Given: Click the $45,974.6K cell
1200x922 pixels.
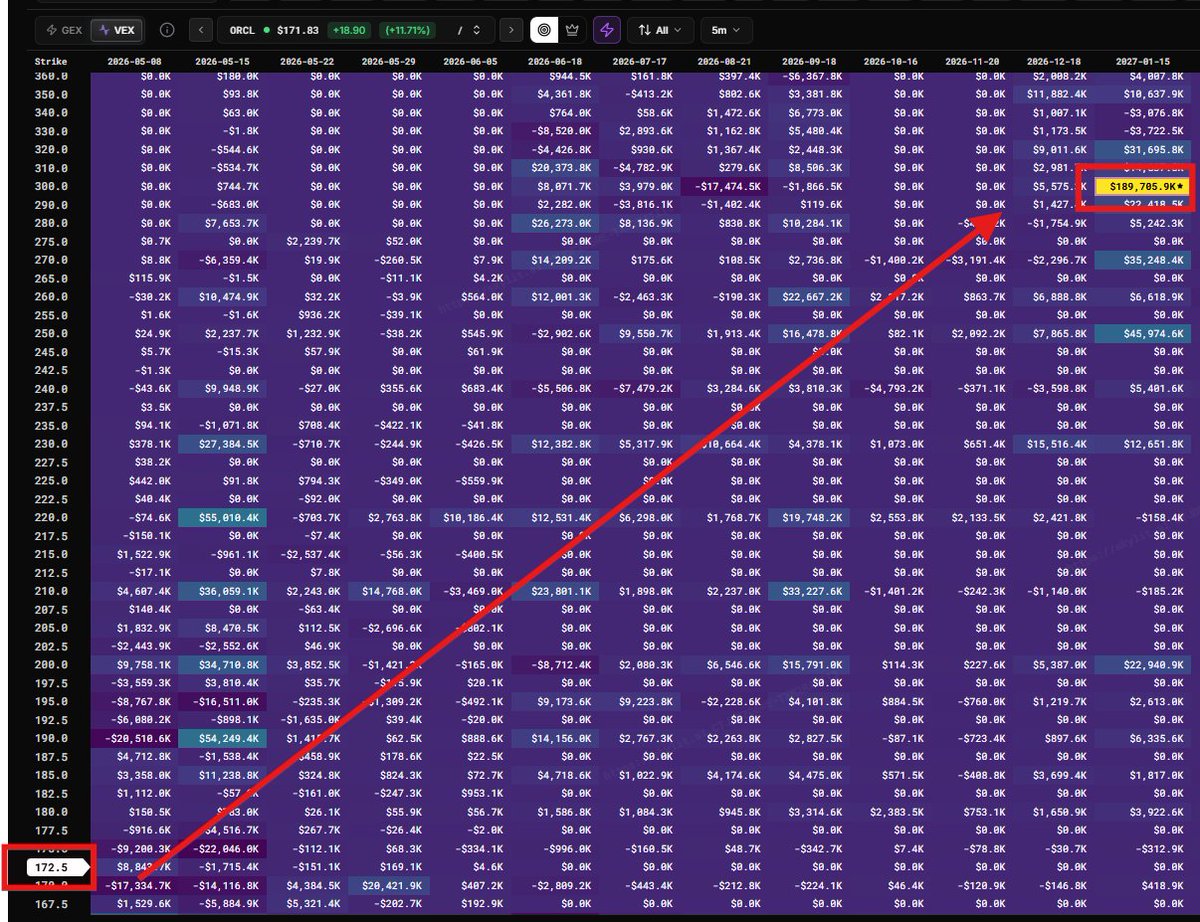Looking at the screenshot, I should click(x=1143, y=333).
